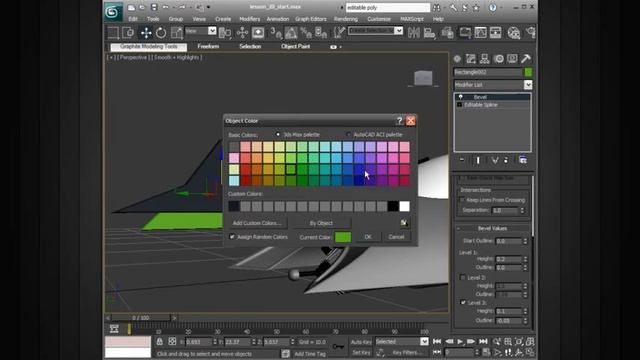This screenshot has height=360, width=640.
Task: Click Cancel in Object Color dialog
Action: point(396,237)
